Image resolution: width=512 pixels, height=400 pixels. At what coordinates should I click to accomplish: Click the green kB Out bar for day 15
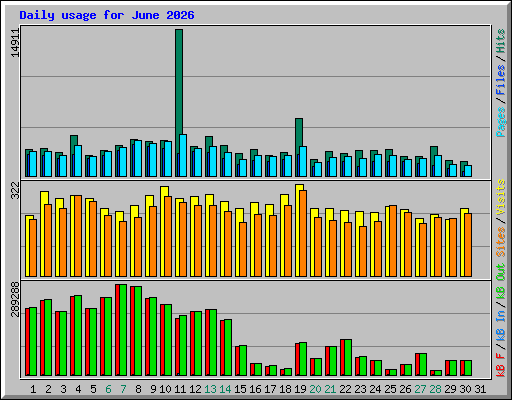pos(243,360)
